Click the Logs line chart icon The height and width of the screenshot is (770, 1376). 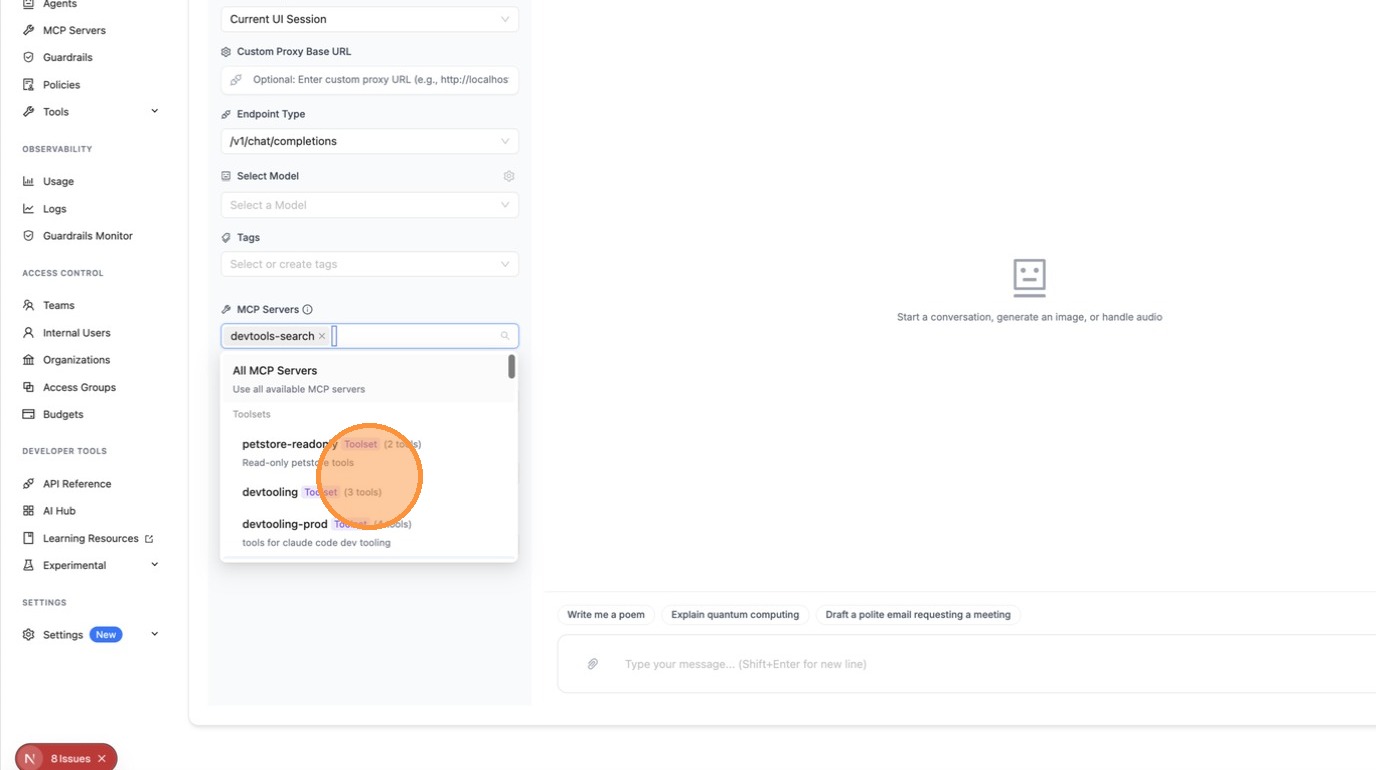pyautogui.click(x=28, y=209)
